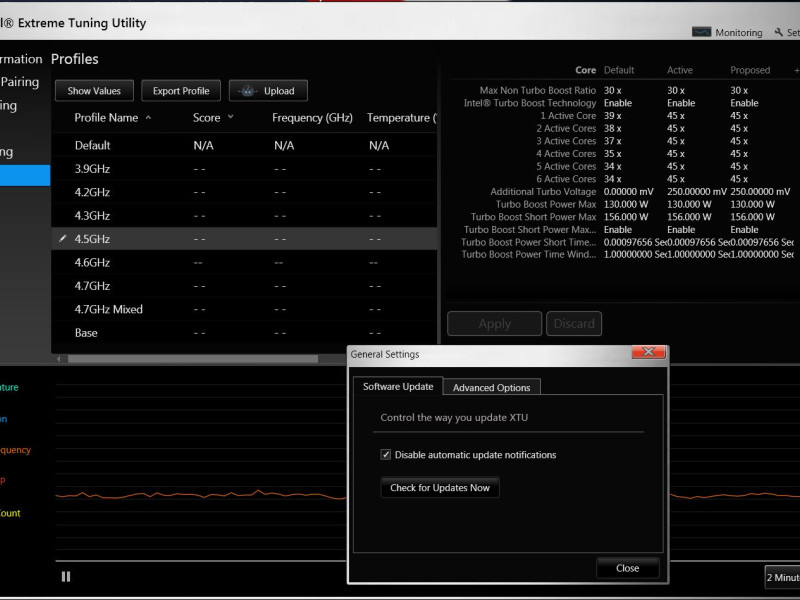
Task: Select the 4.6GHz profile
Action: [244, 262]
